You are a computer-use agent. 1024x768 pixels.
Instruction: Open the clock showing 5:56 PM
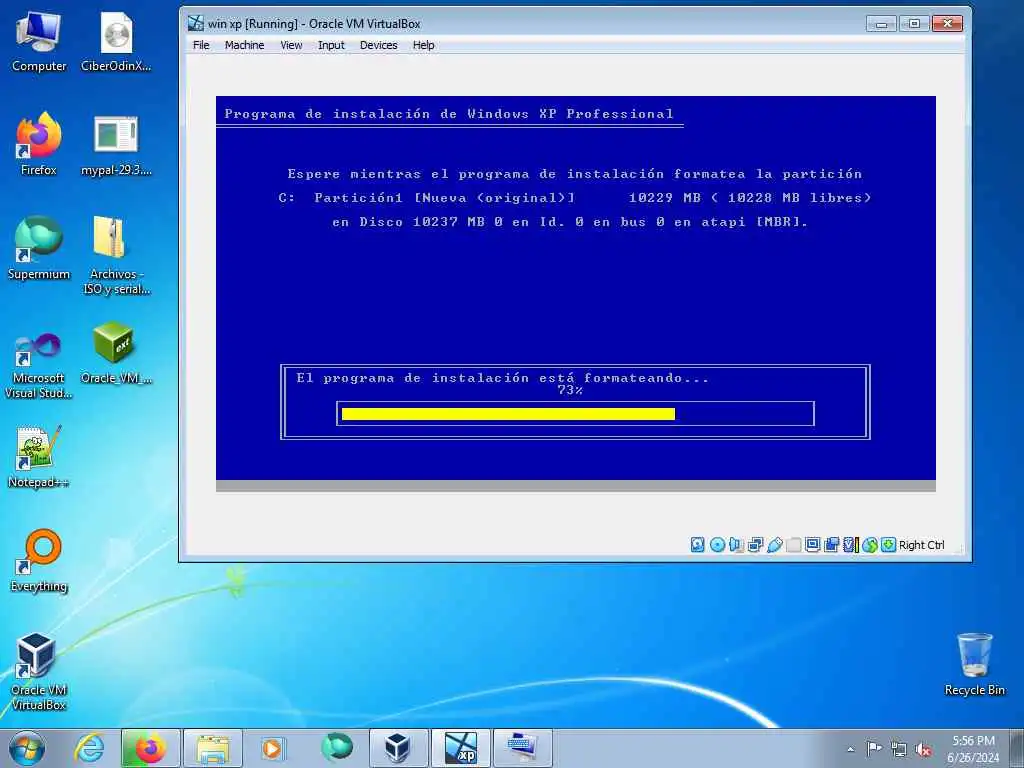coord(973,748)
